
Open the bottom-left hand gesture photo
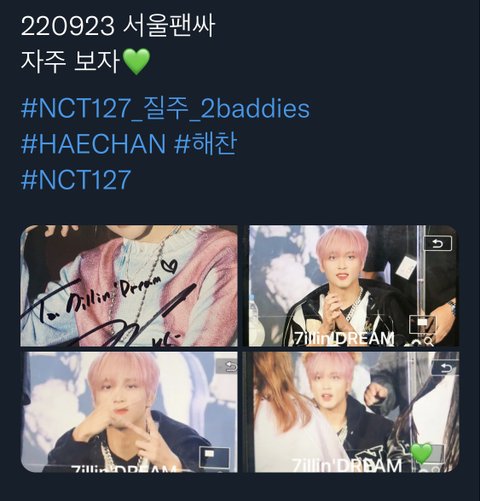click(x=129, y=412)
